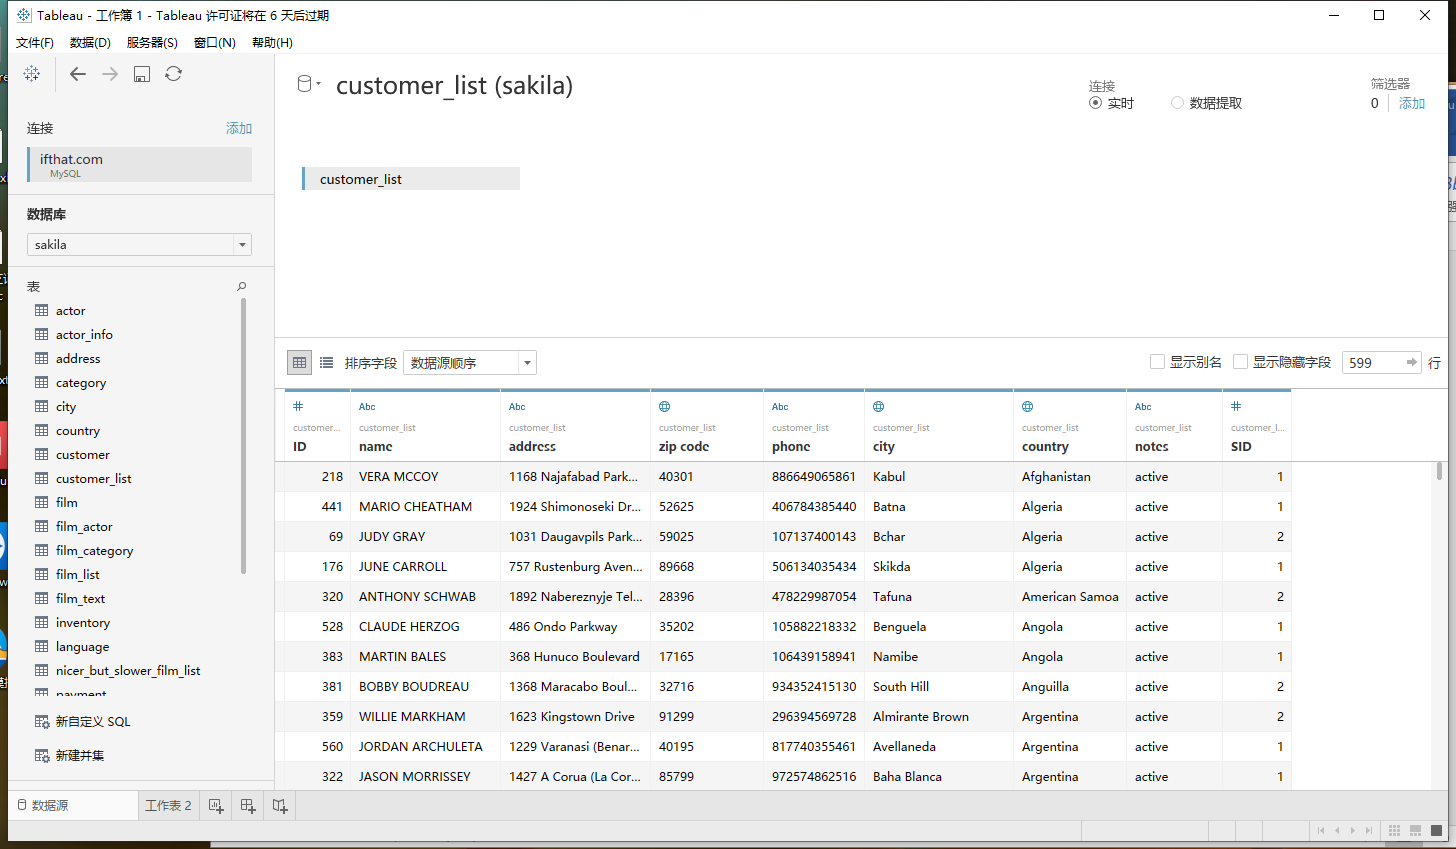1456x849 pixels.
Task: Click the back arrow in toolbar
Action: (78, 74)
